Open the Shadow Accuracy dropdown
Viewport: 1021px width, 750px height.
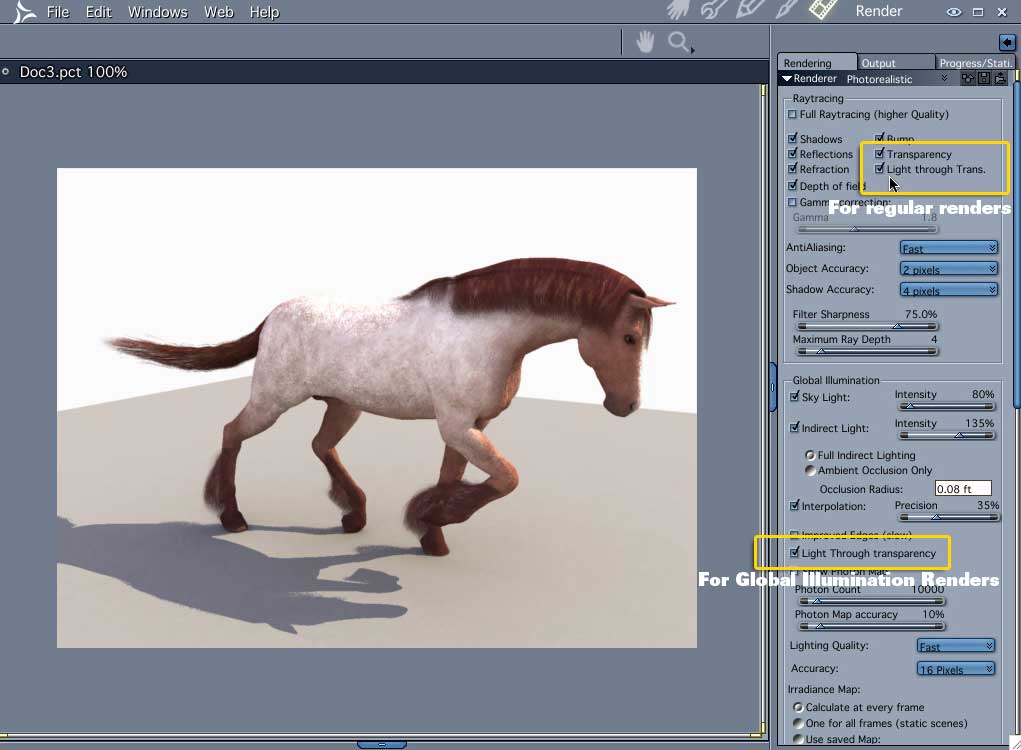(949, 290)
